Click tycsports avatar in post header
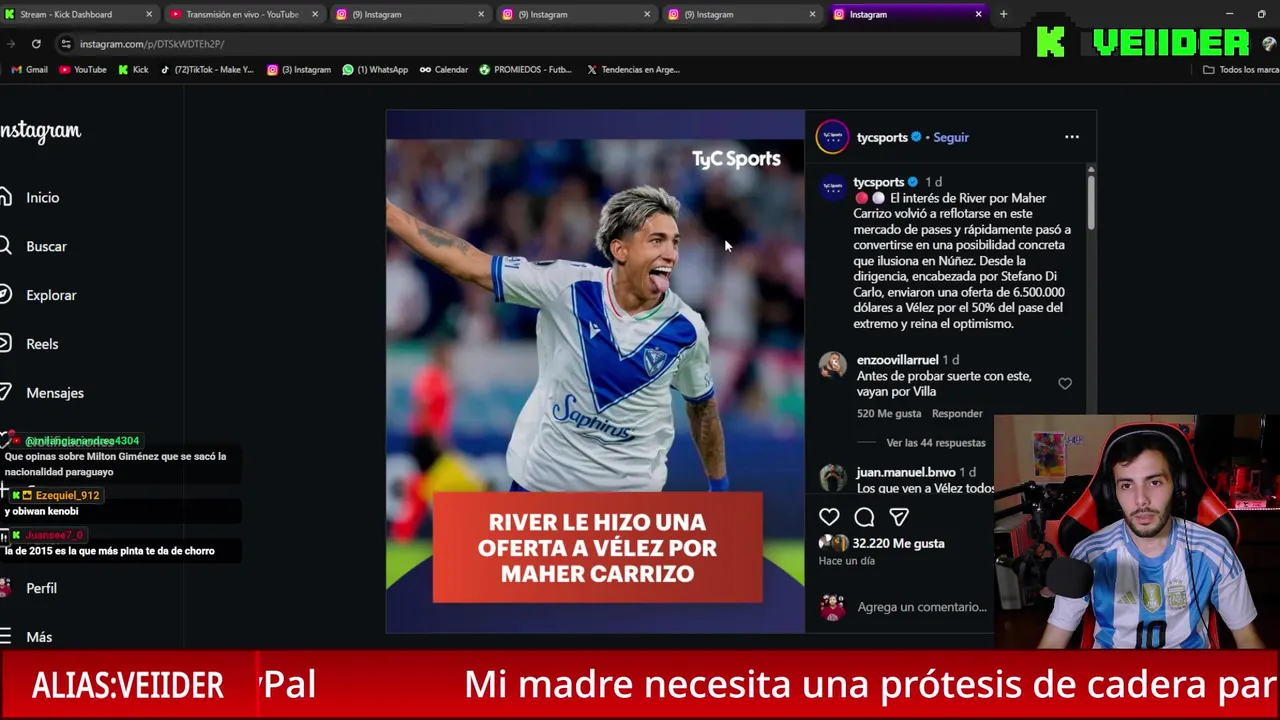1280x720 pixels. coord(832,137)
